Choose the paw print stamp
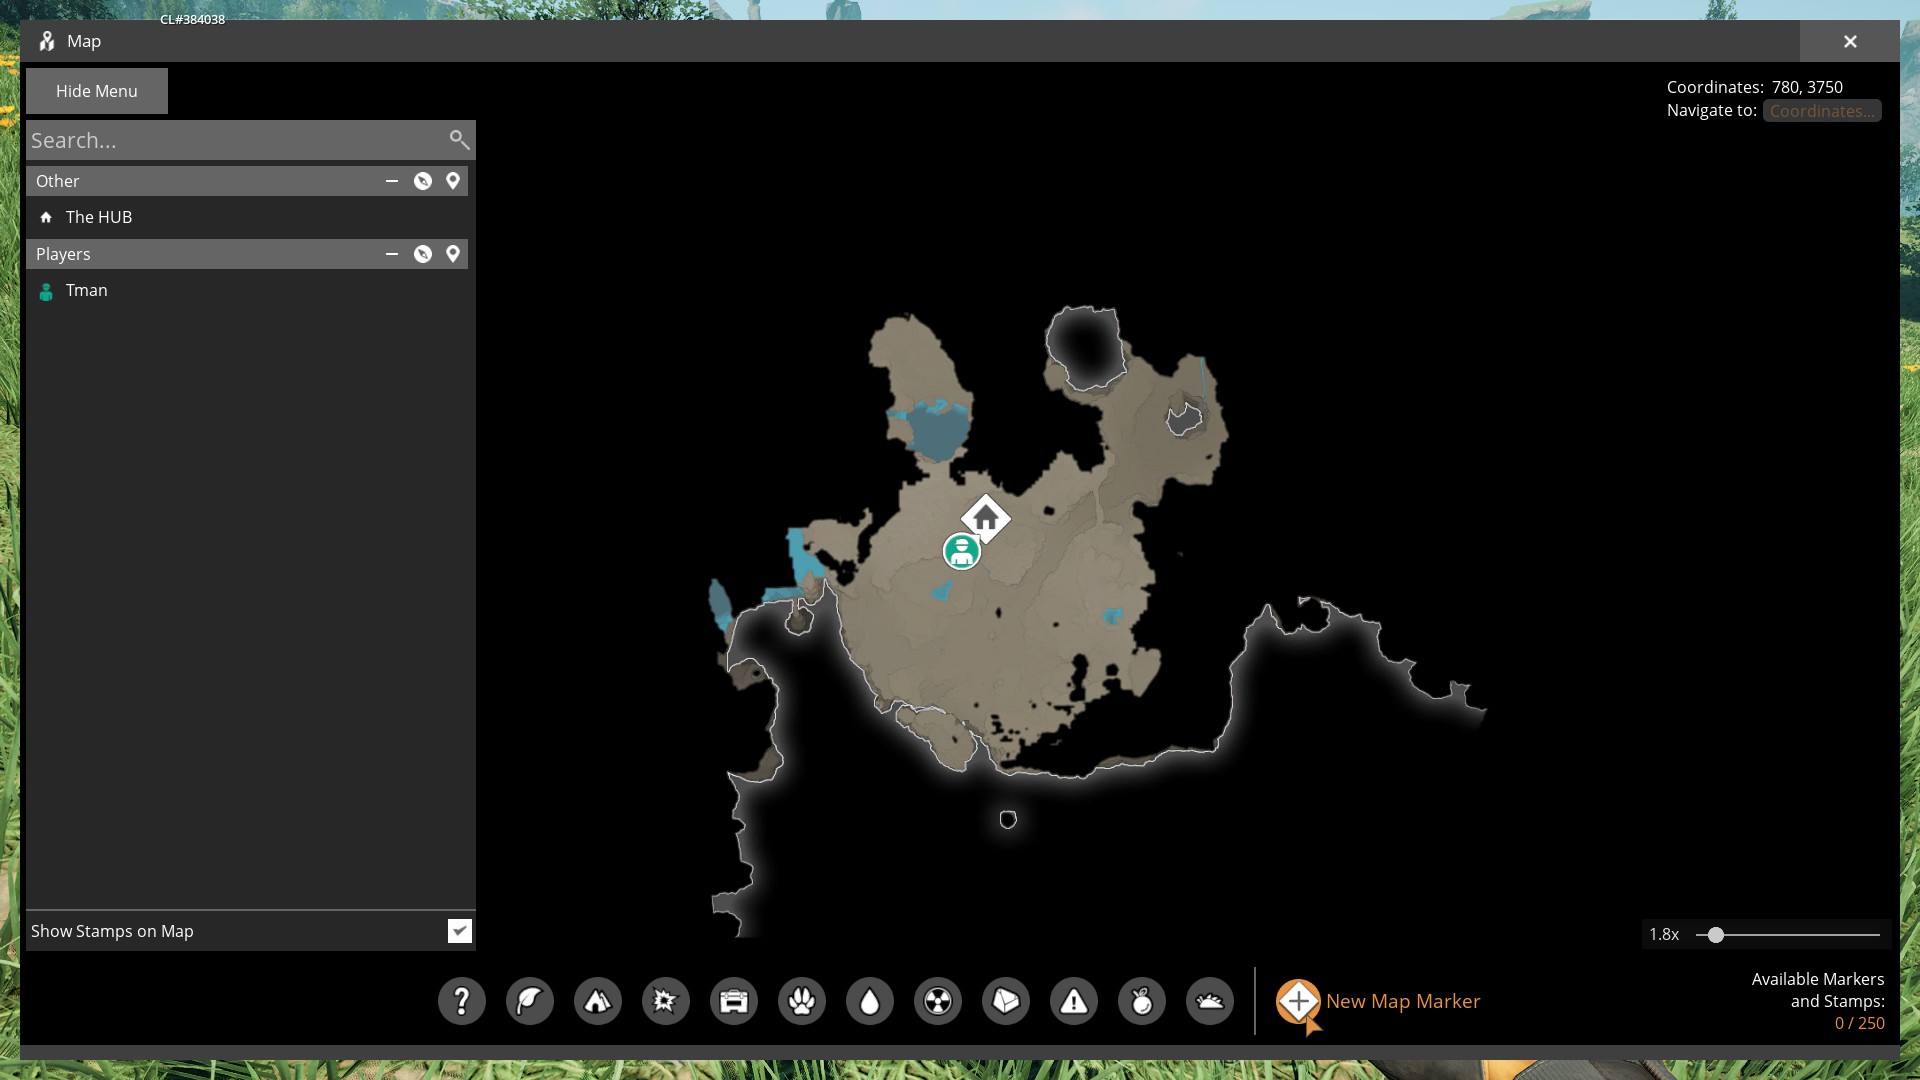The height and width of the screenshot is (1080, 1920). click(801, 1001)
